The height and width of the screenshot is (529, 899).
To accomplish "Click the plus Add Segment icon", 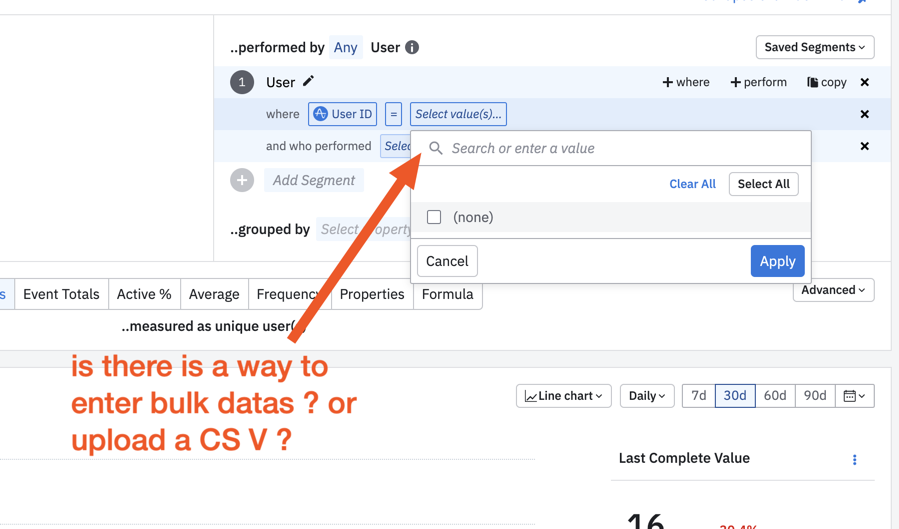I will pos(242,180).
